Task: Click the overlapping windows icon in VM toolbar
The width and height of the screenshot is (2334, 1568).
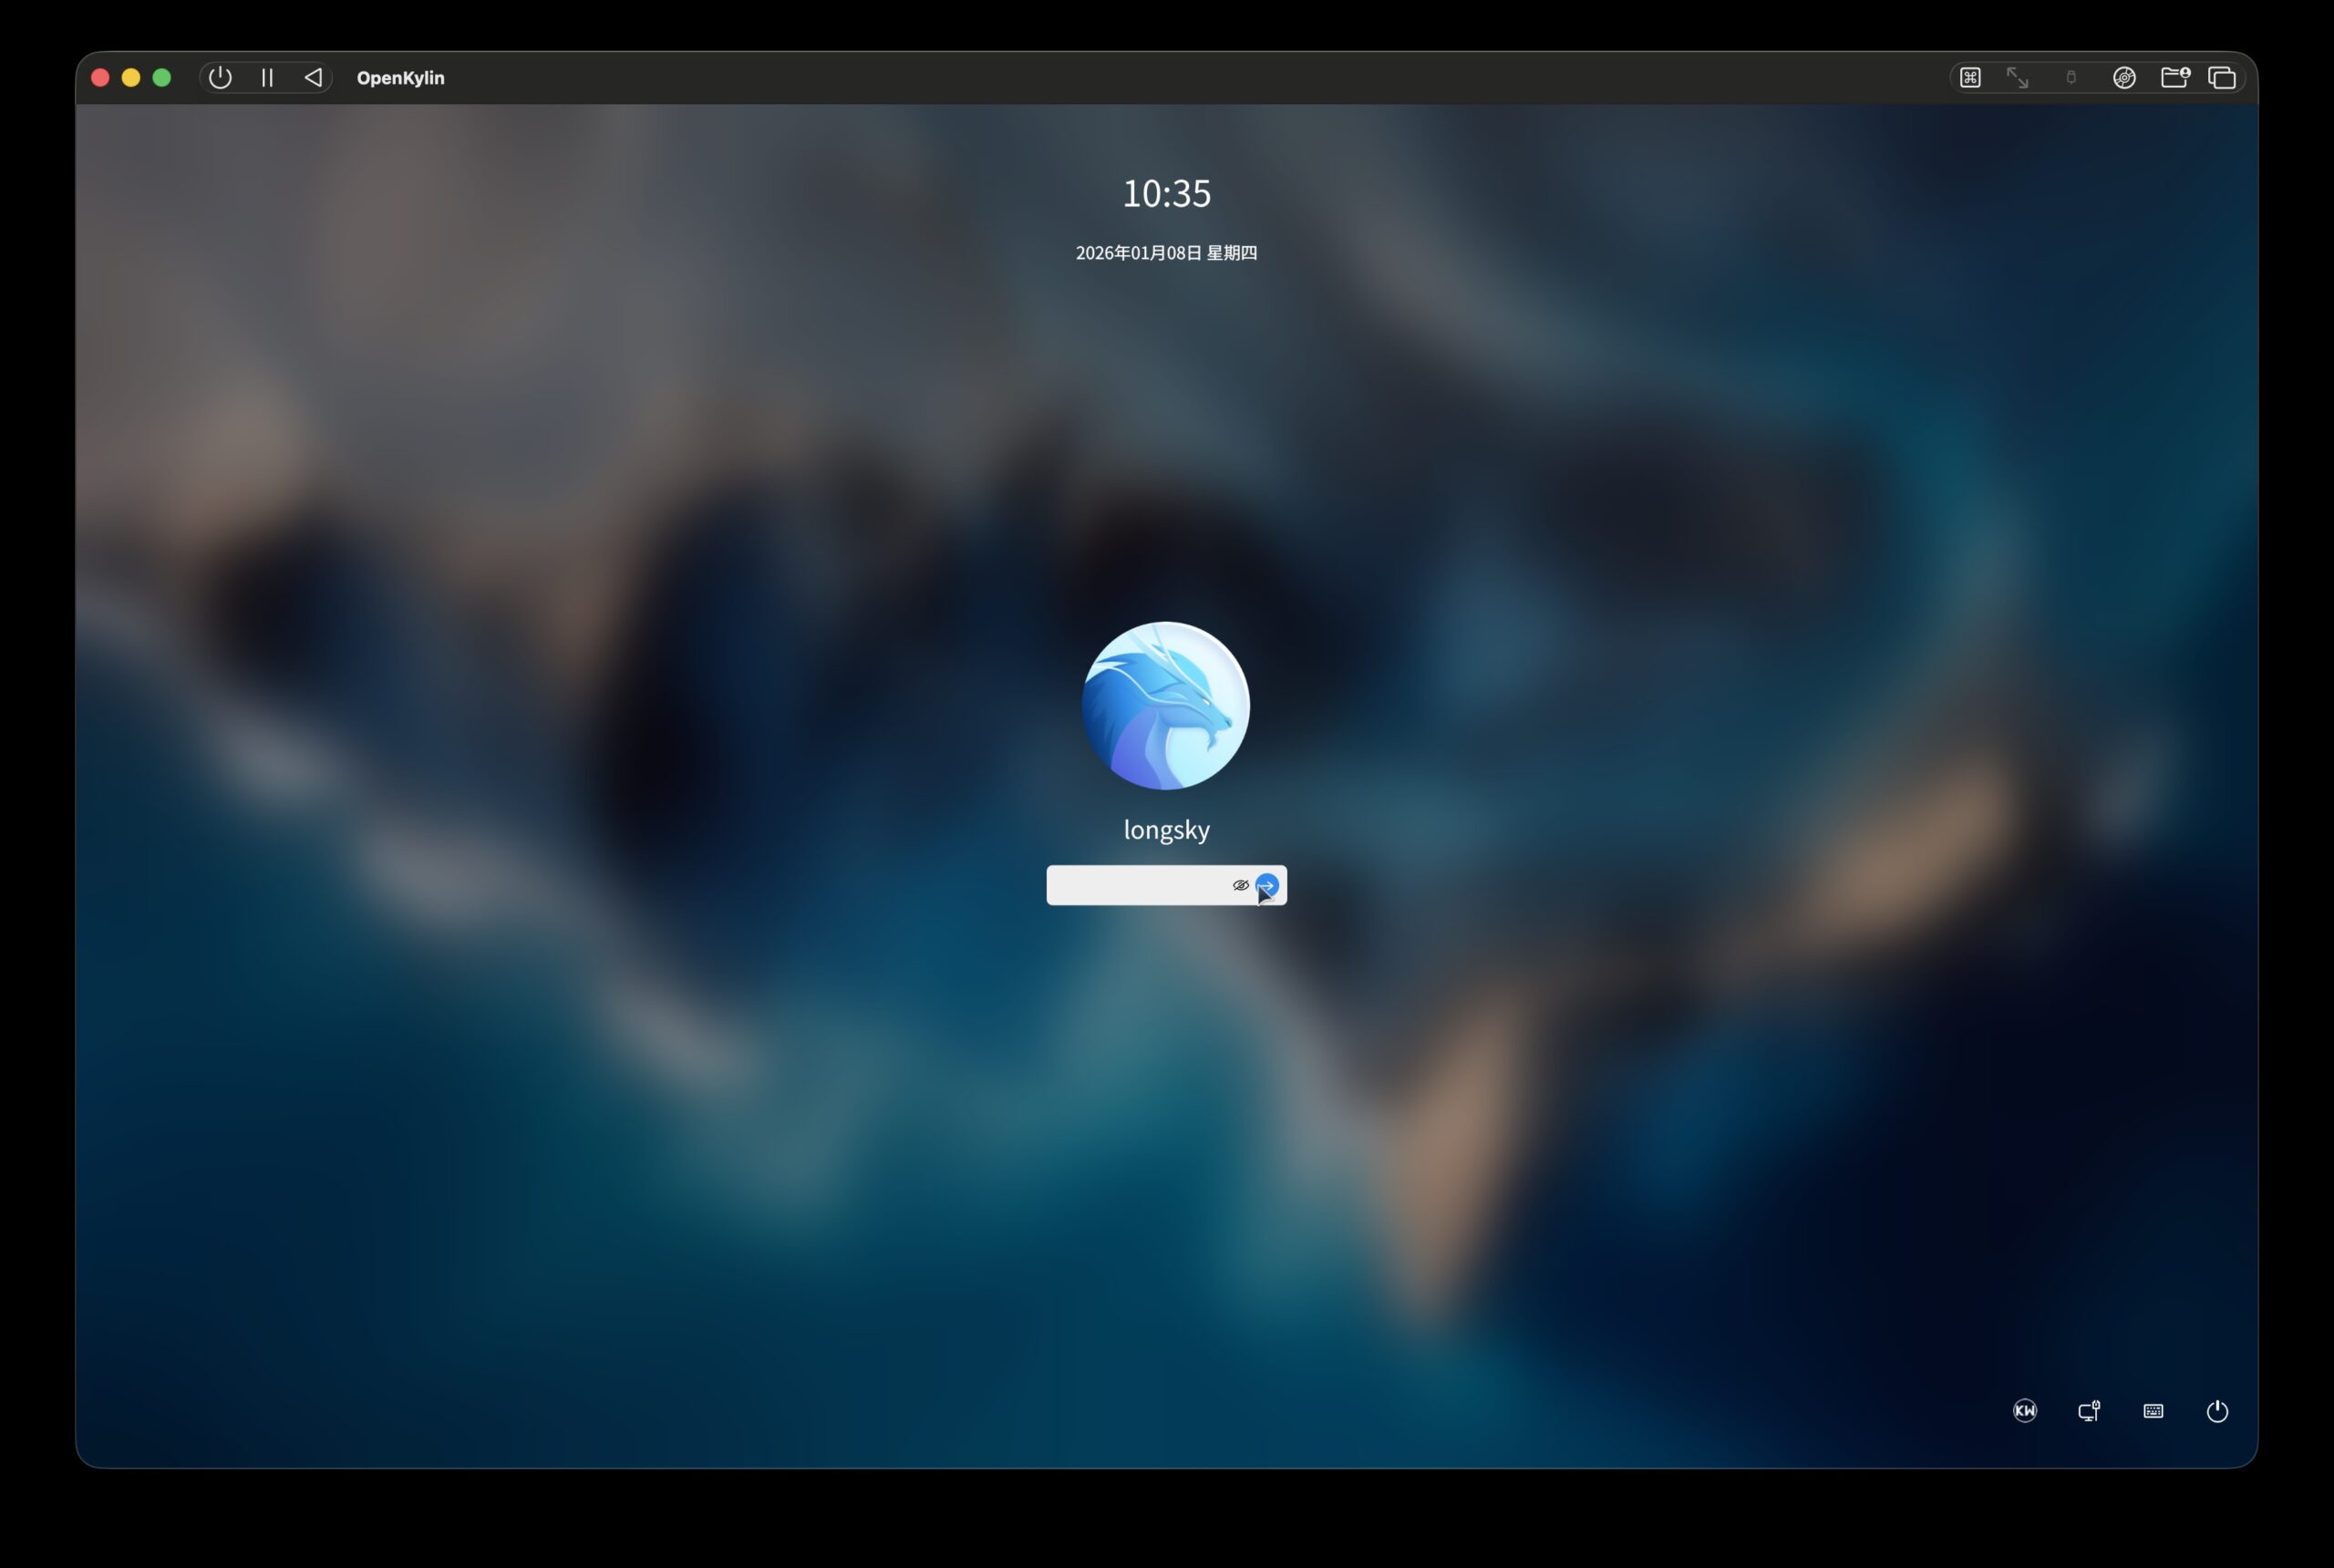Action: (2222, 78)
